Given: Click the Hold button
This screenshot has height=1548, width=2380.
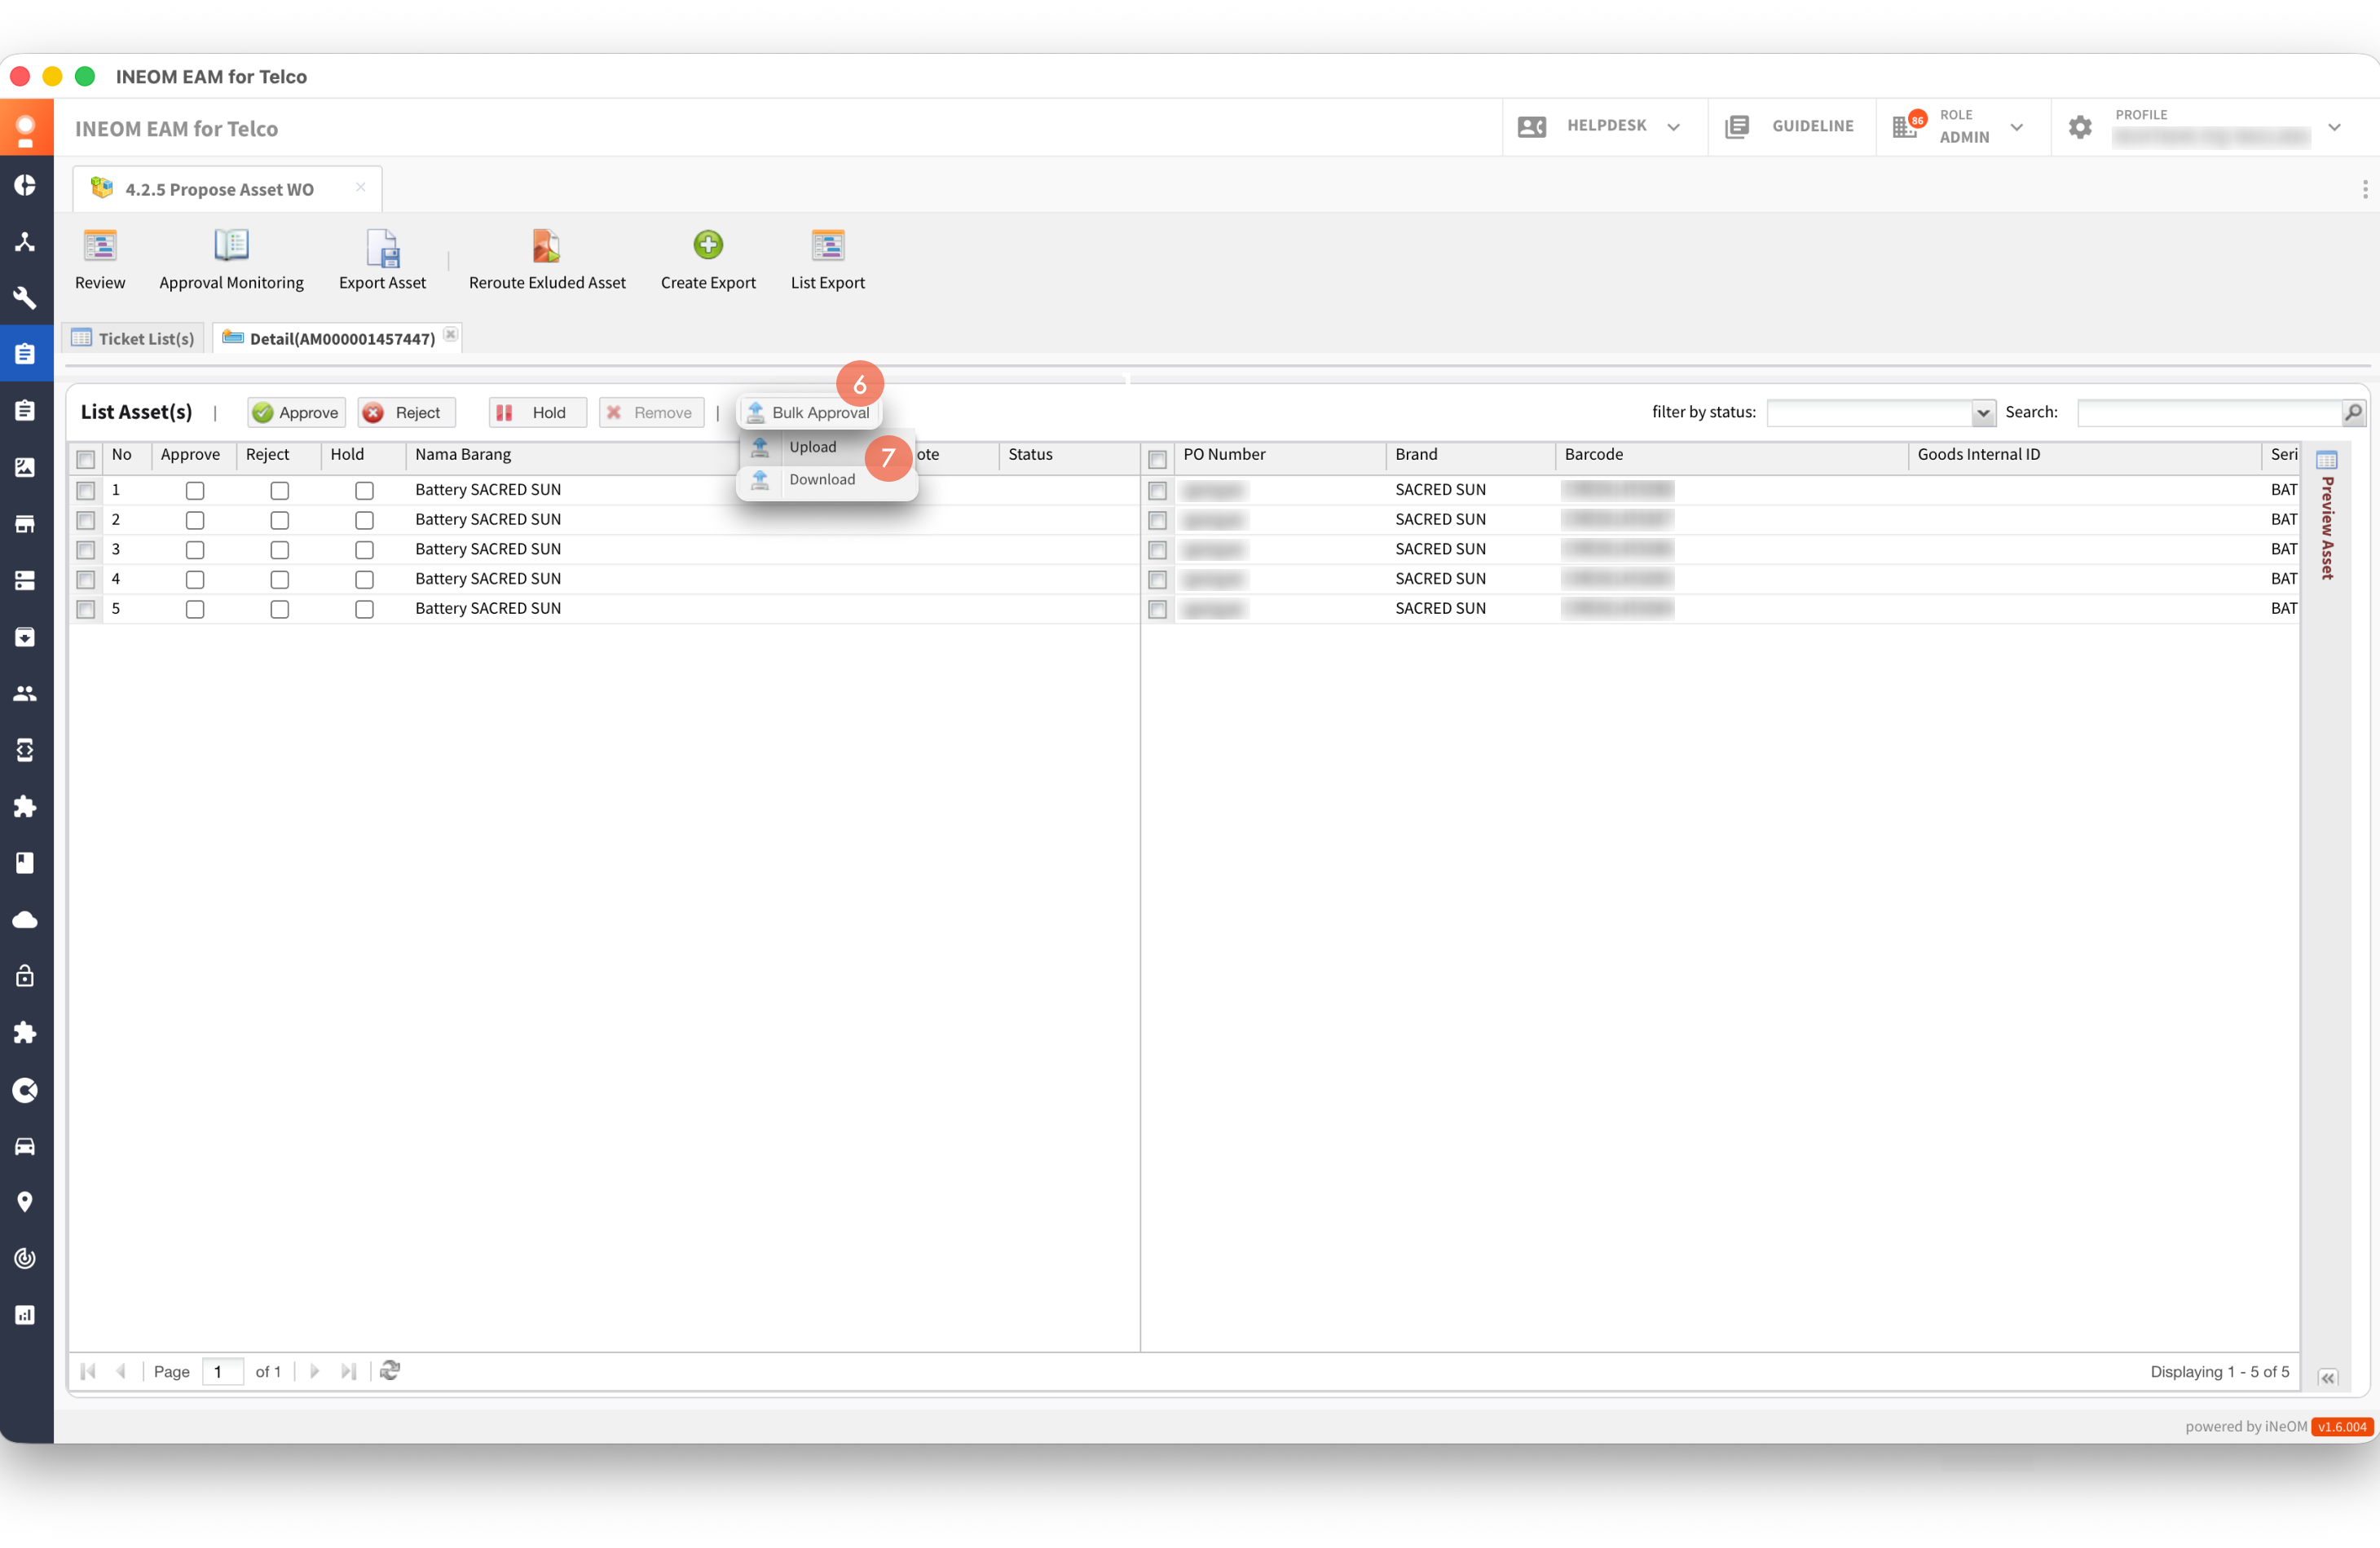Looking at the screenshot, I should tap(537, 413).
